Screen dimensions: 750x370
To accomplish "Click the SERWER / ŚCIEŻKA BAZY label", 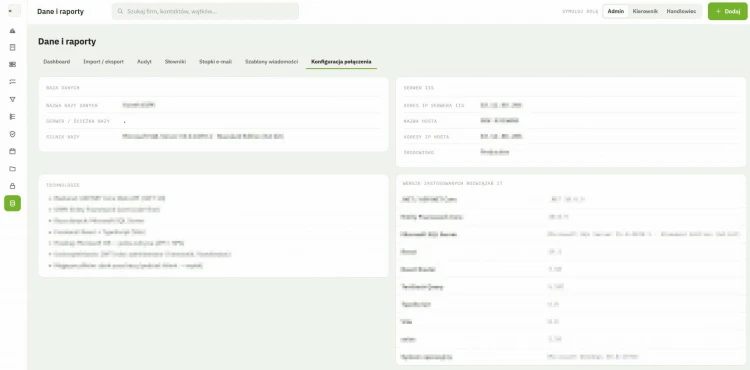I will [78, 121].
